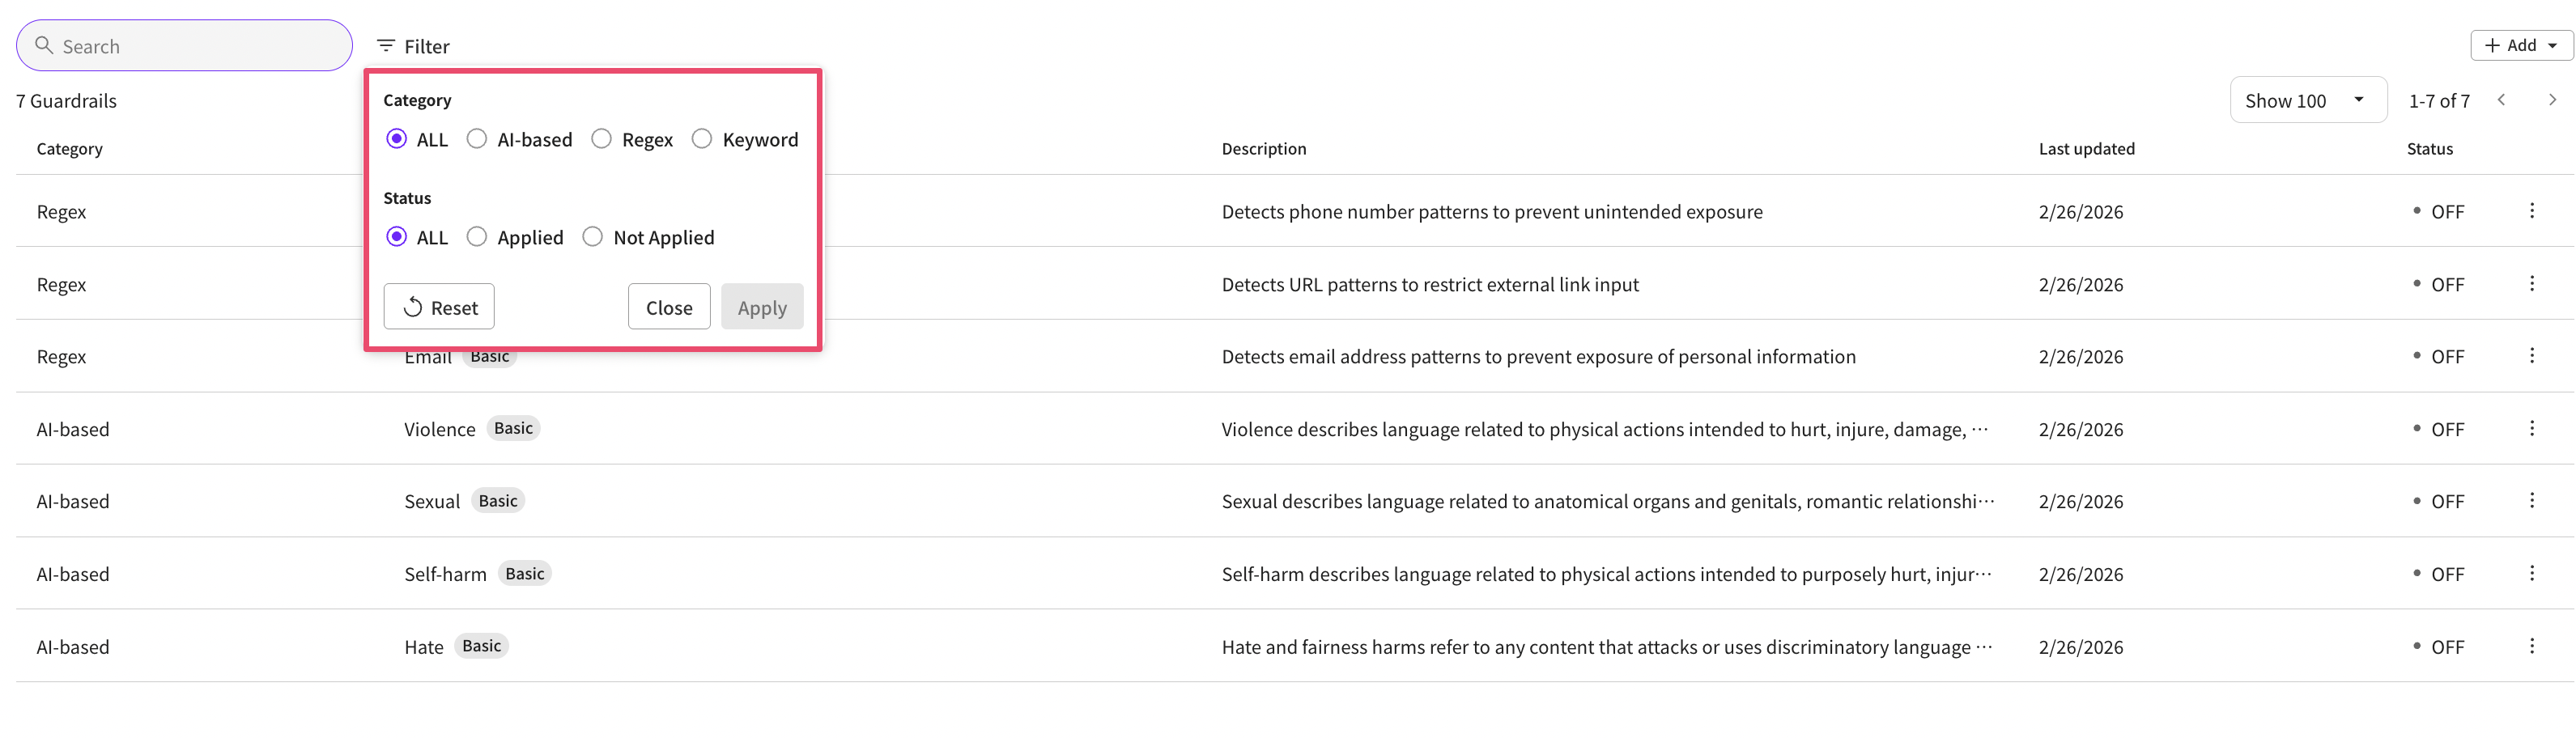The image size is (2576, 738).
Task: Open the three-dot menu for the Violence guardrail
Action: pos(2531,428)
